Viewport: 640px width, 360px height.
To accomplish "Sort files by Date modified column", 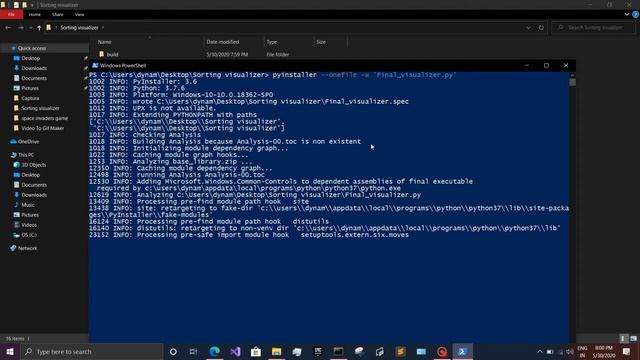I will (x=223, y=42).
